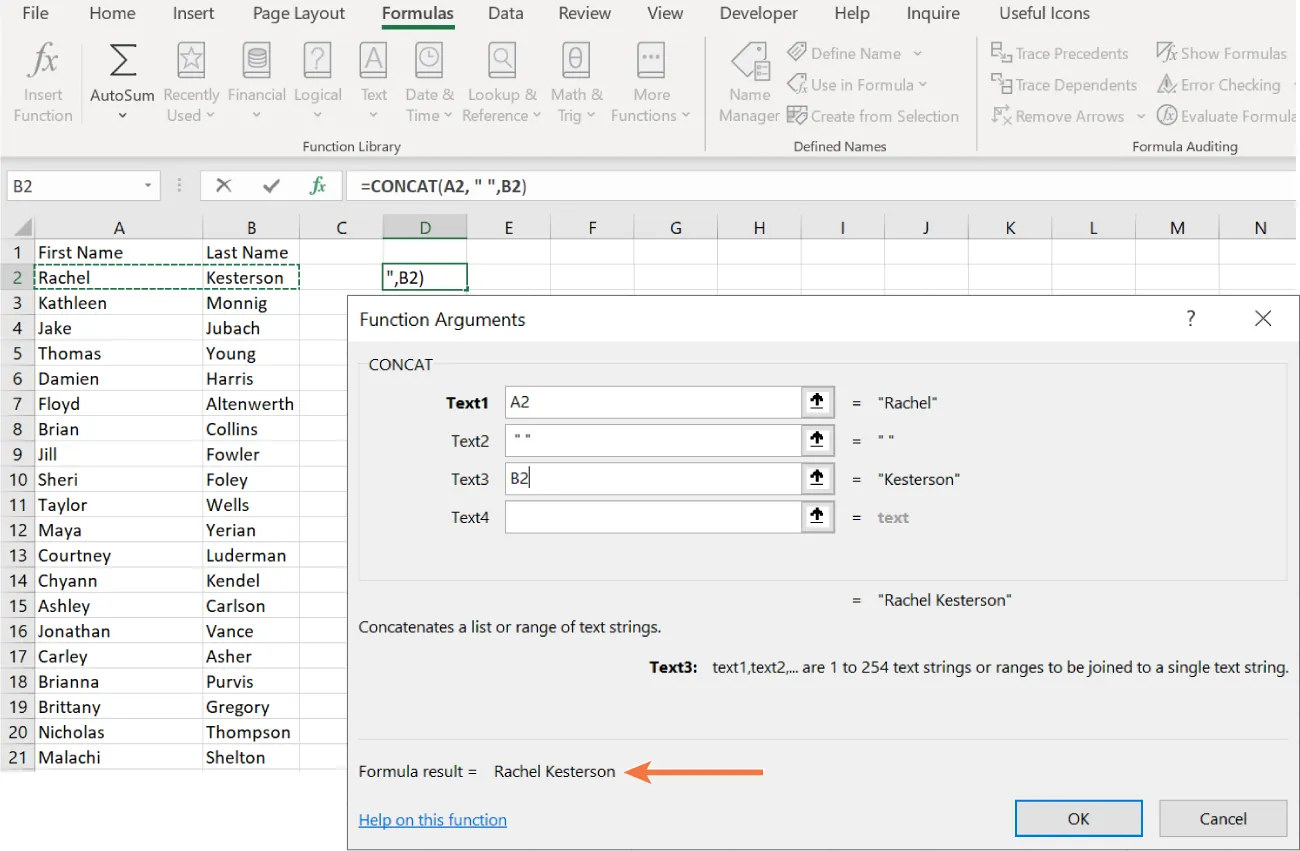Switch to the Data tab
The image size is (1300, 851).
point(505,14)
